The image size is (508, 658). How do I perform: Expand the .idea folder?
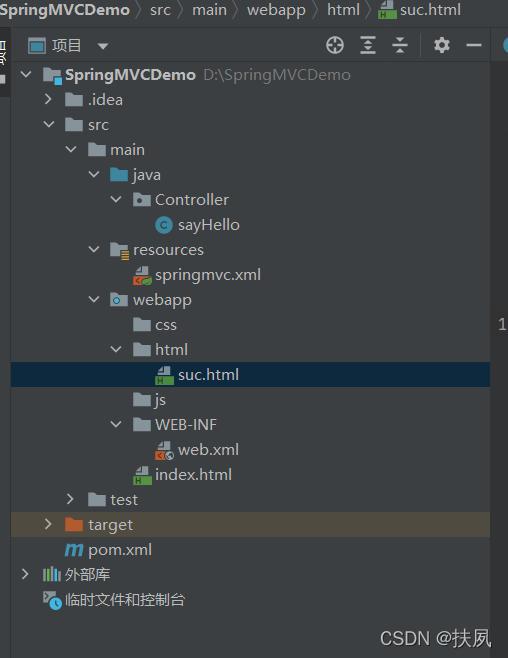48,99
